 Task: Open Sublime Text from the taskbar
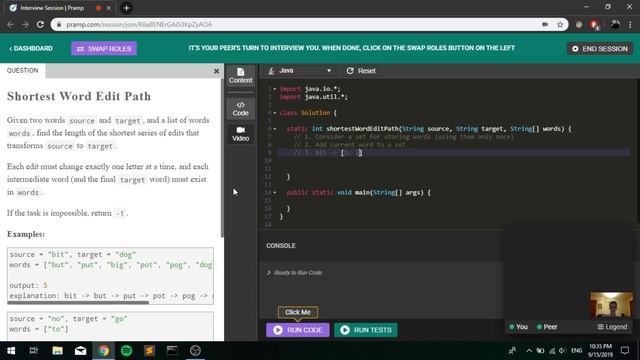(x=149, y=351)
